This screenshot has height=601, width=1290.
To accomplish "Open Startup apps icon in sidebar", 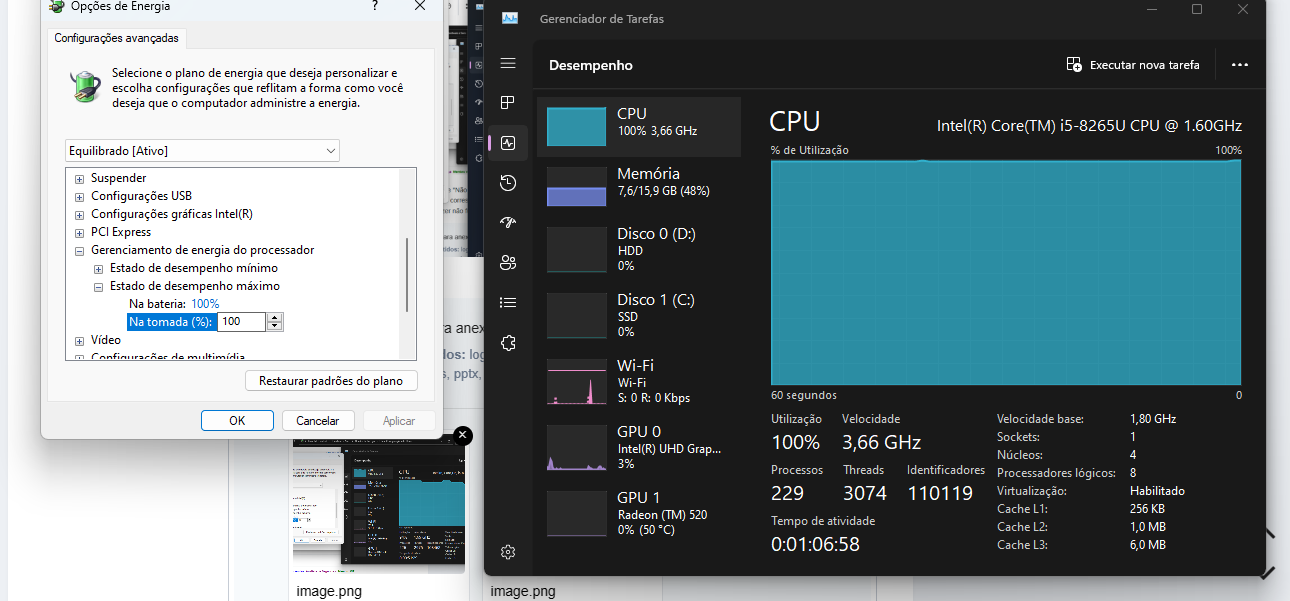I will (x=508, y=223).
